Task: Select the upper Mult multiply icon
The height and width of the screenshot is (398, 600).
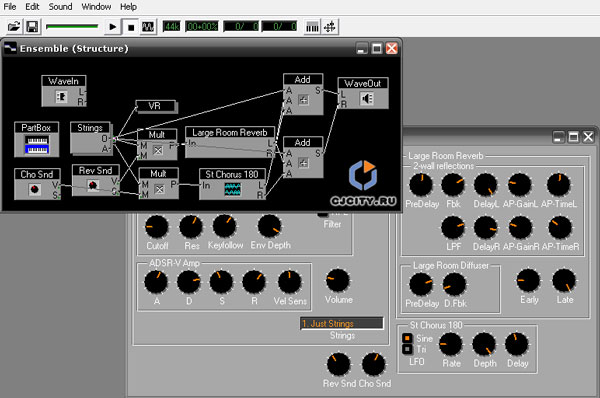Action: (x=158, y=150)
